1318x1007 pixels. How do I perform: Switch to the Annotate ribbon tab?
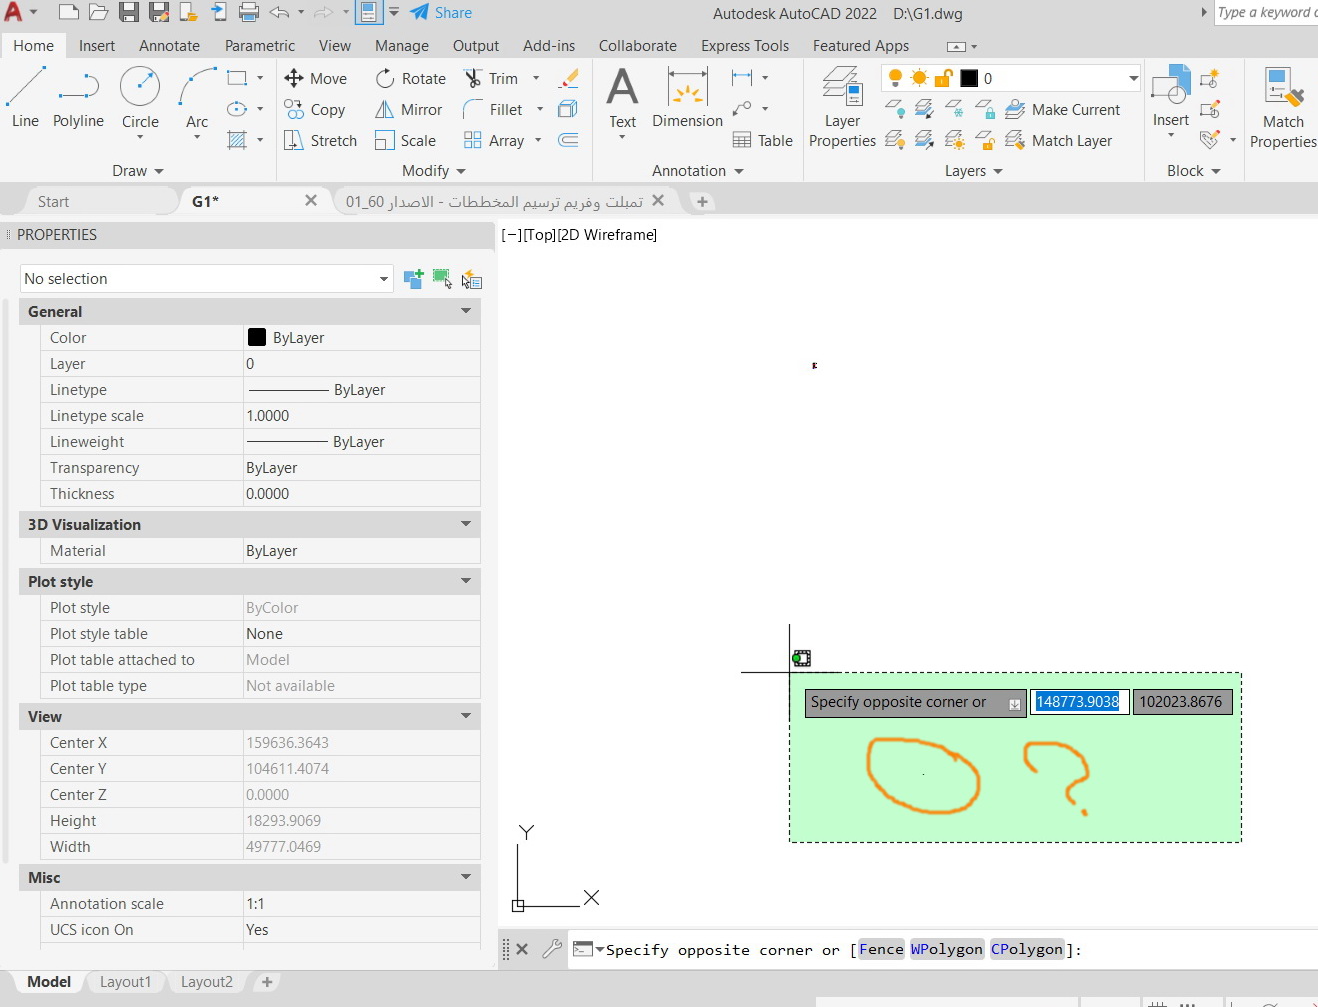coord(169,46)
